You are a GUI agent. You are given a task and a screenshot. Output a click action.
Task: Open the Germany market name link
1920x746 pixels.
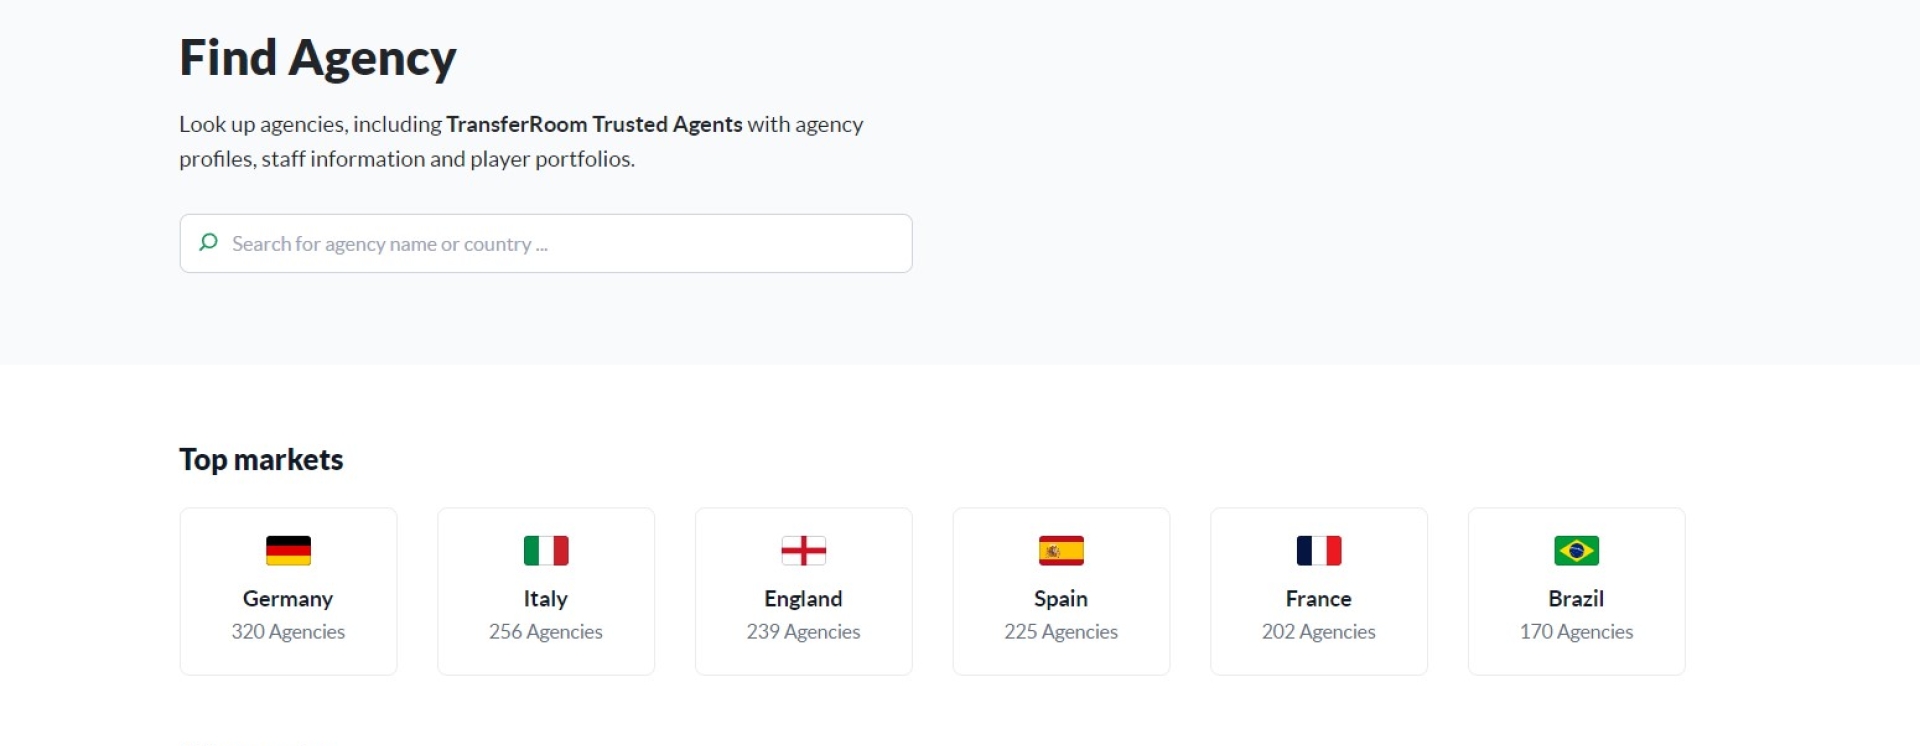tap(288, 599)
